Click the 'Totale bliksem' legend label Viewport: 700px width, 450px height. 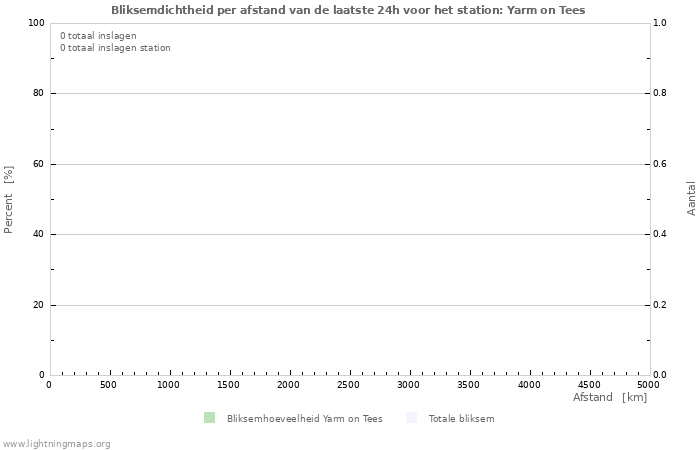coord(461,419)
